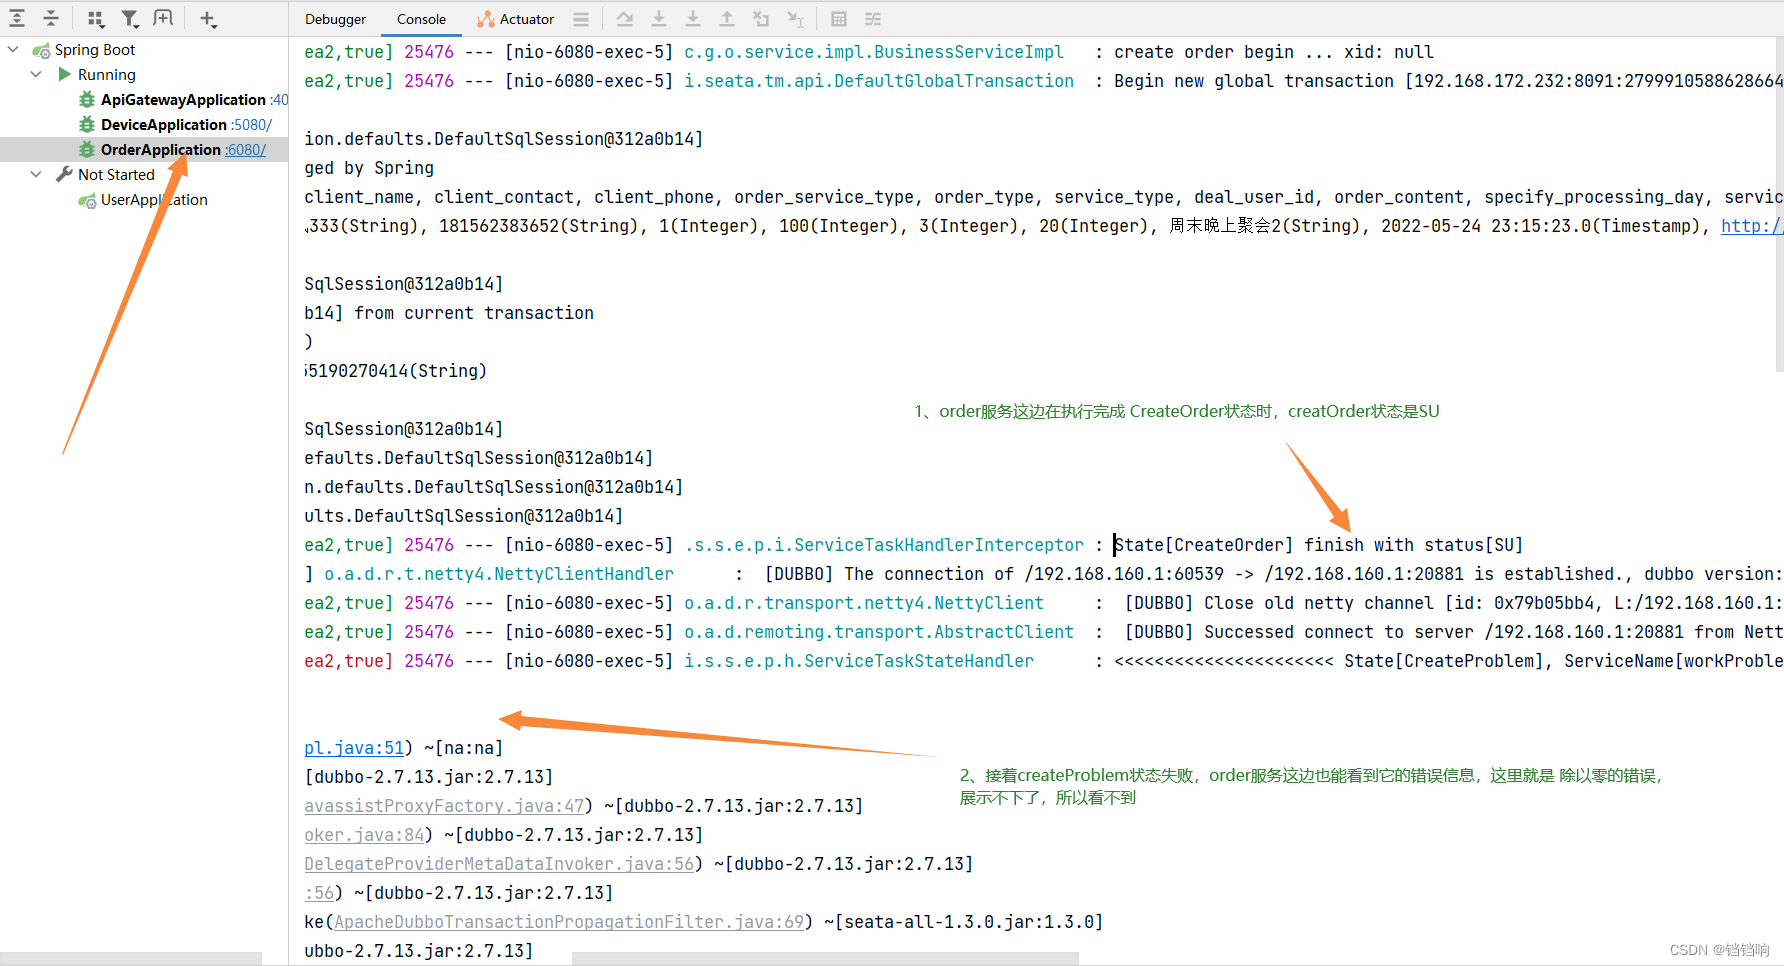Click the Evaluate Expression calculator icon
The height and width of the screenshot is (966, 1784).
click(839, 19)
